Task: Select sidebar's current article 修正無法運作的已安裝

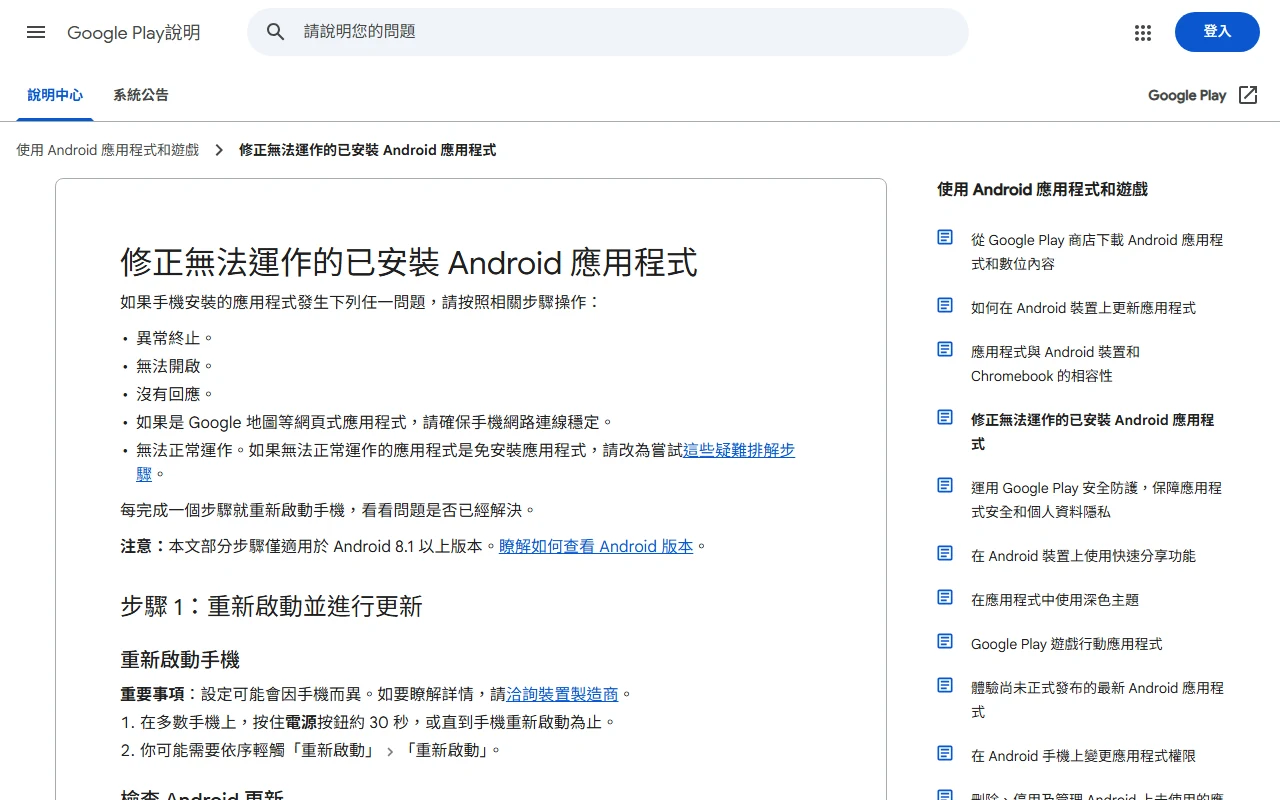Action: 1092,432
